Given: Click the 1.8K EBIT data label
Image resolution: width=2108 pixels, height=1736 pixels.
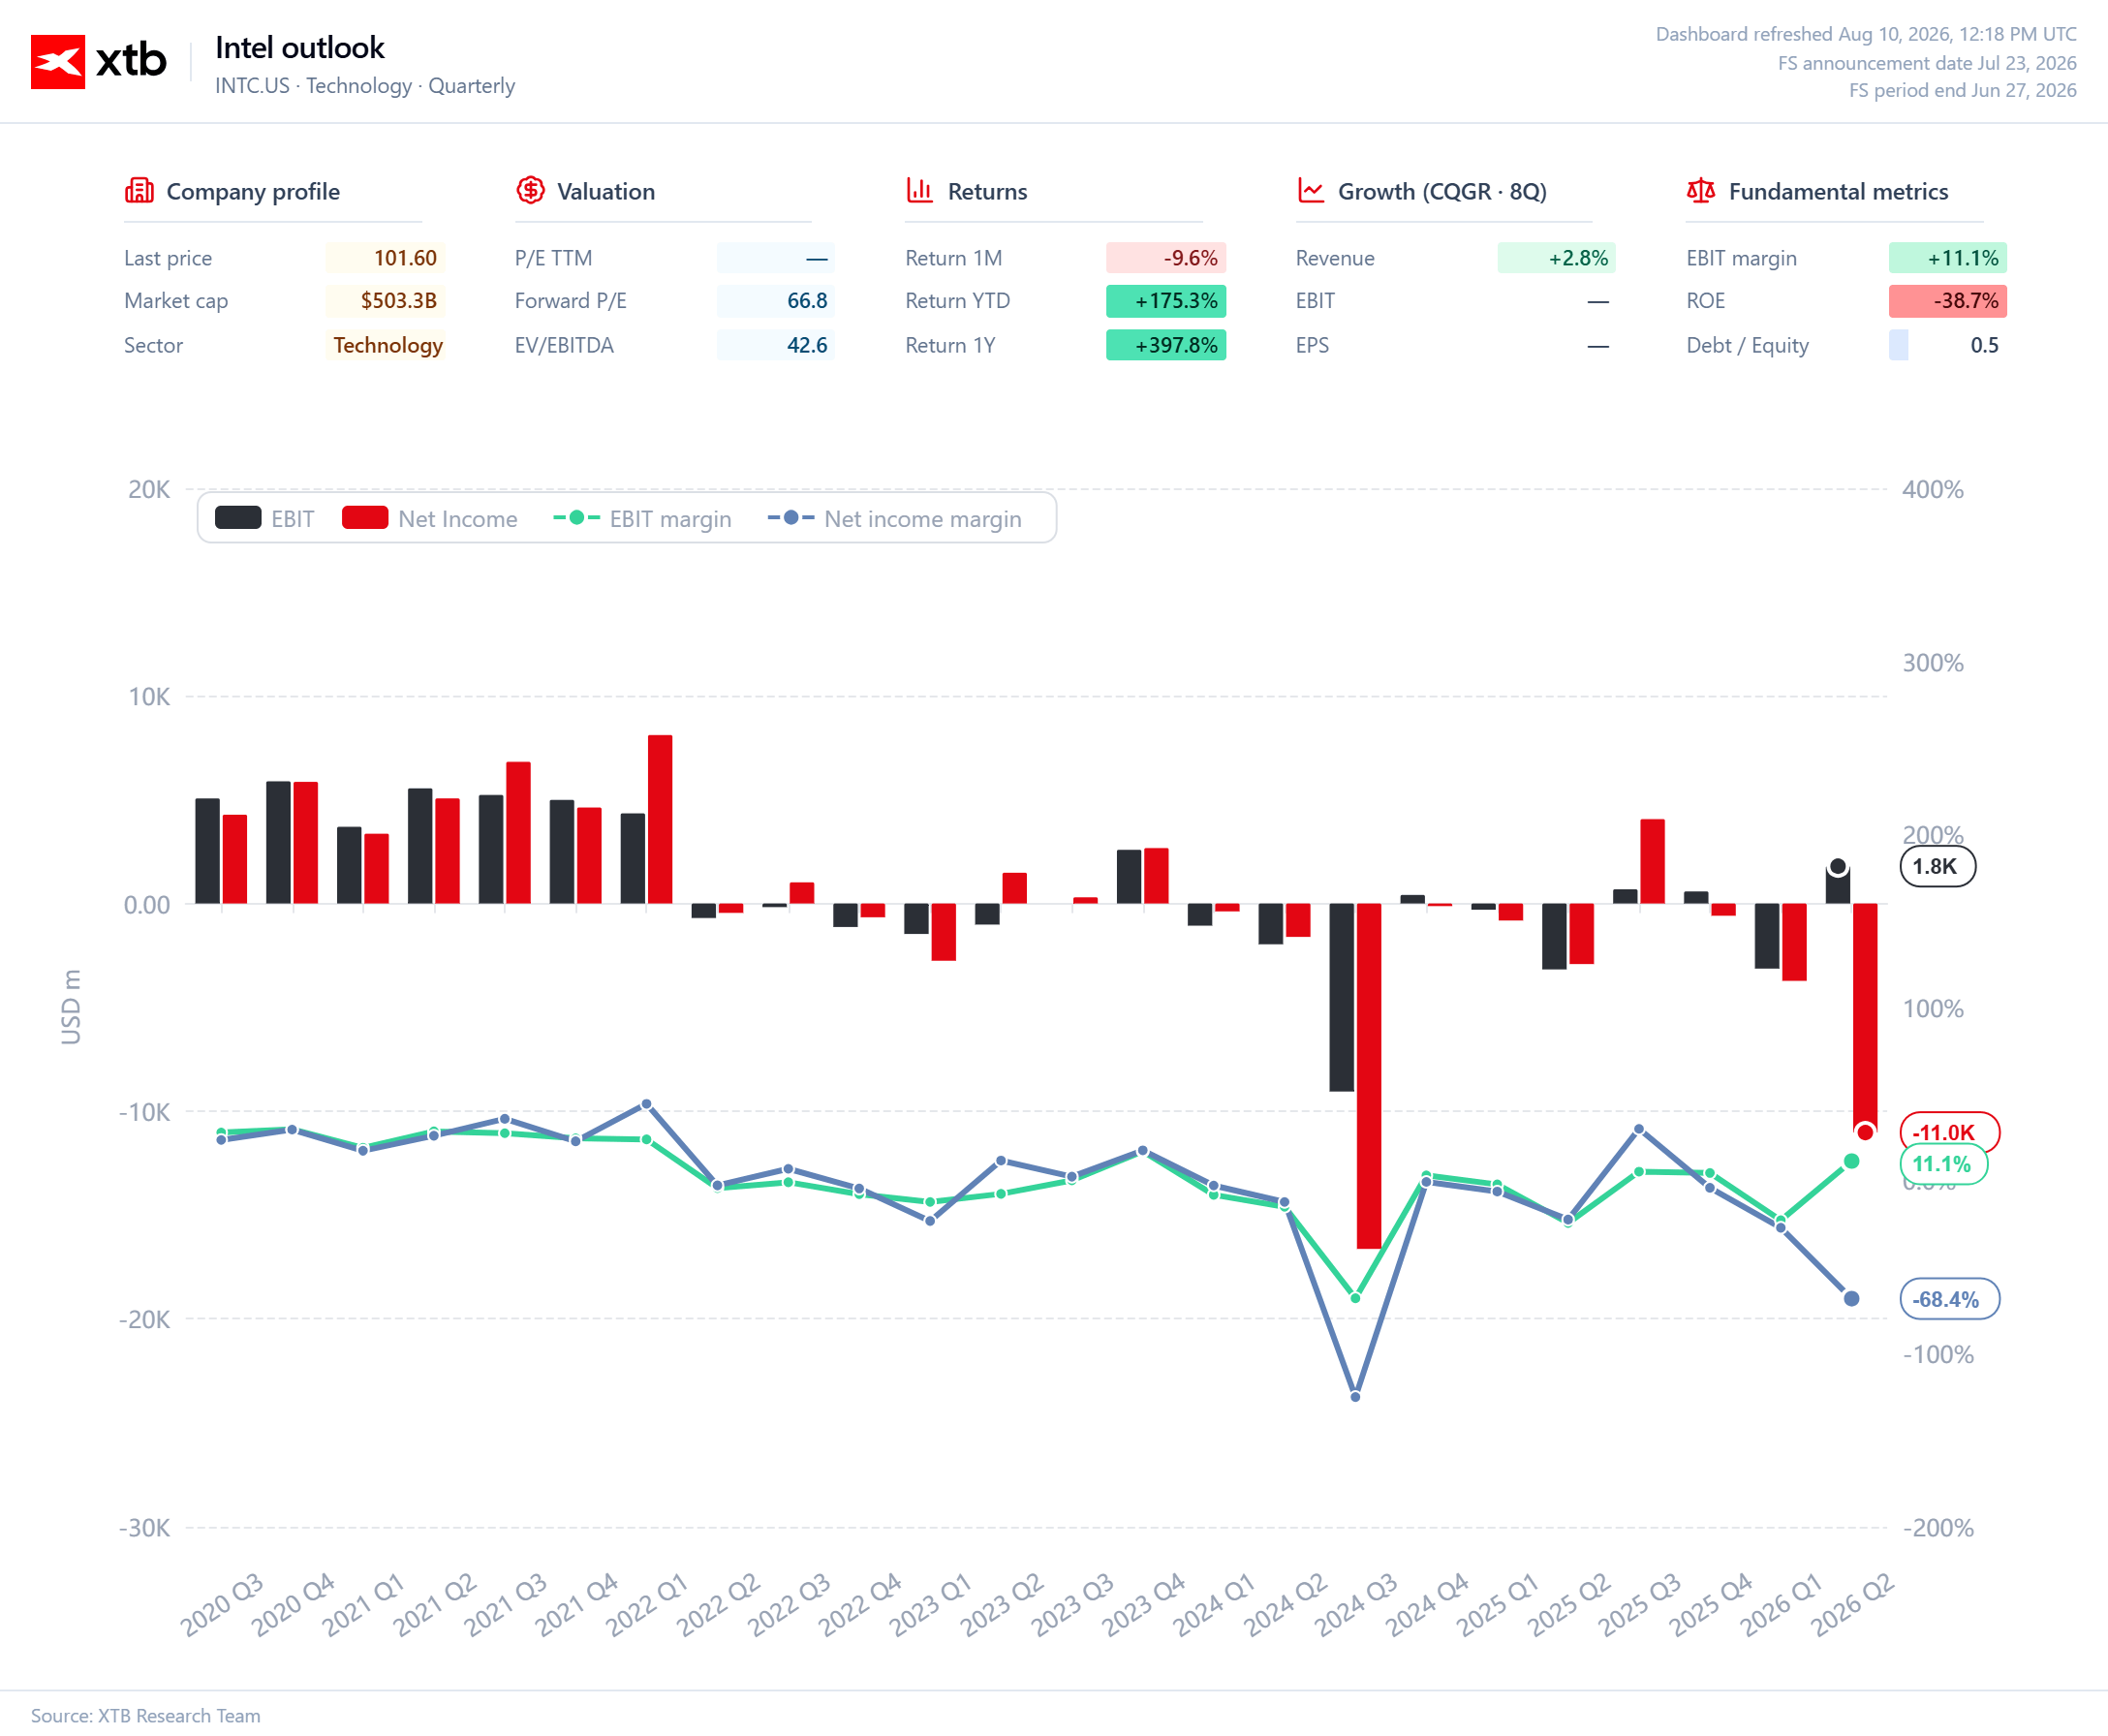Looking at the screenshot, I should [x=1937, y=866].
